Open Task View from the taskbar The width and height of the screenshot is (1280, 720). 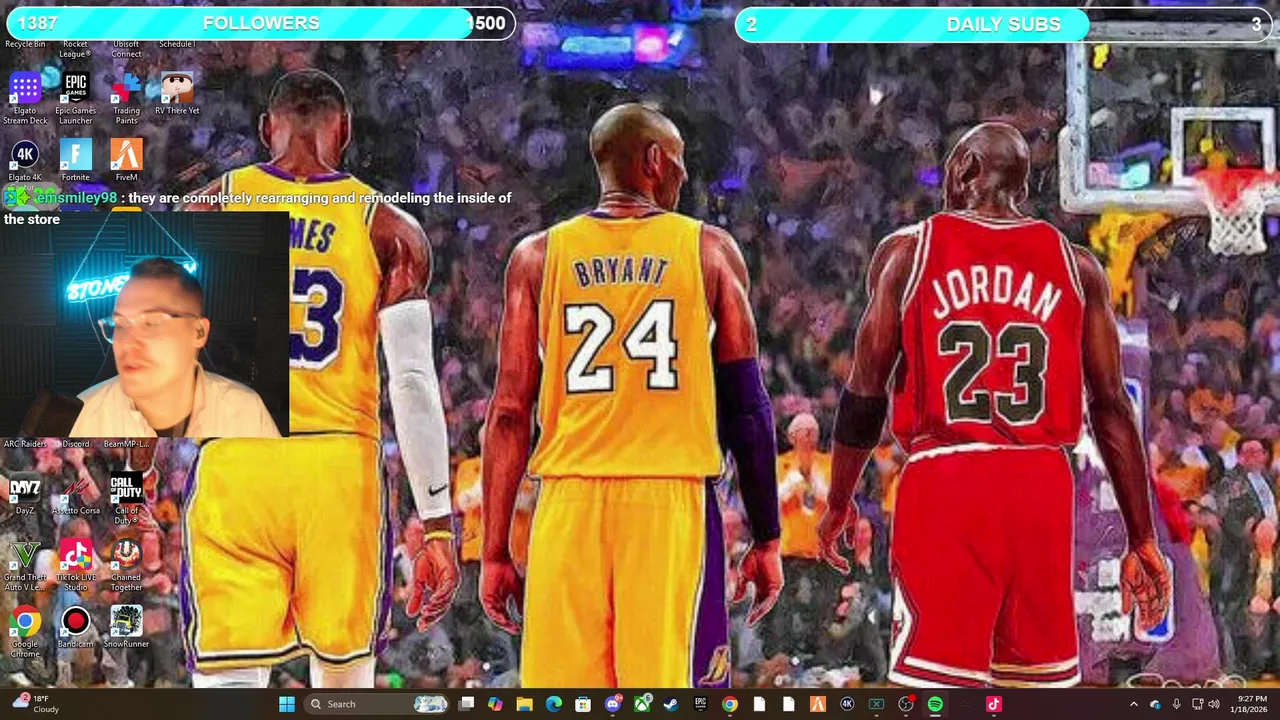tap(466, 704)
